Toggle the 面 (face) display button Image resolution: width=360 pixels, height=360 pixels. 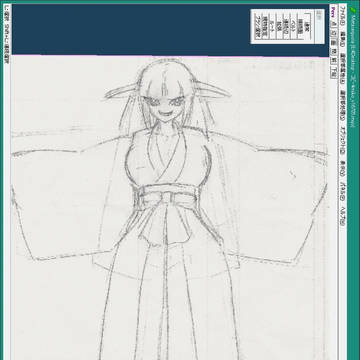point(333,43)
